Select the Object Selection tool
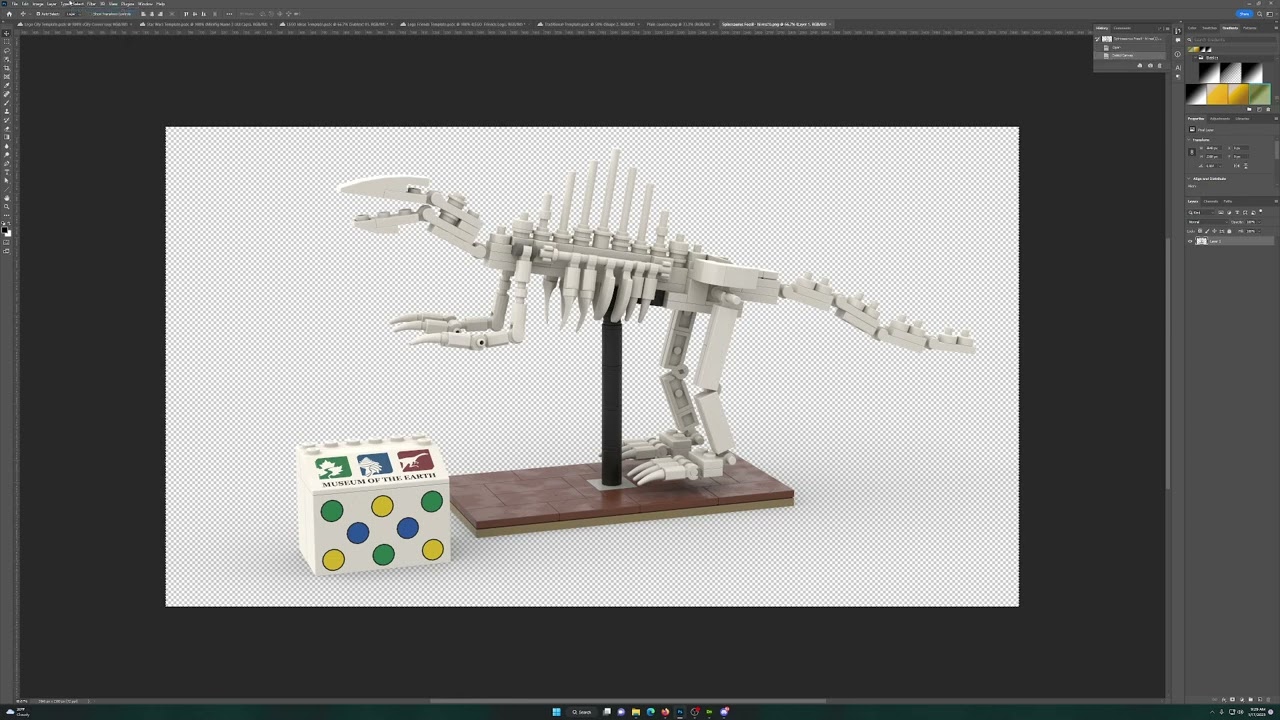The height and width of the screenshot is (720, 1280). pyautogui.click(x=6, y=59)
